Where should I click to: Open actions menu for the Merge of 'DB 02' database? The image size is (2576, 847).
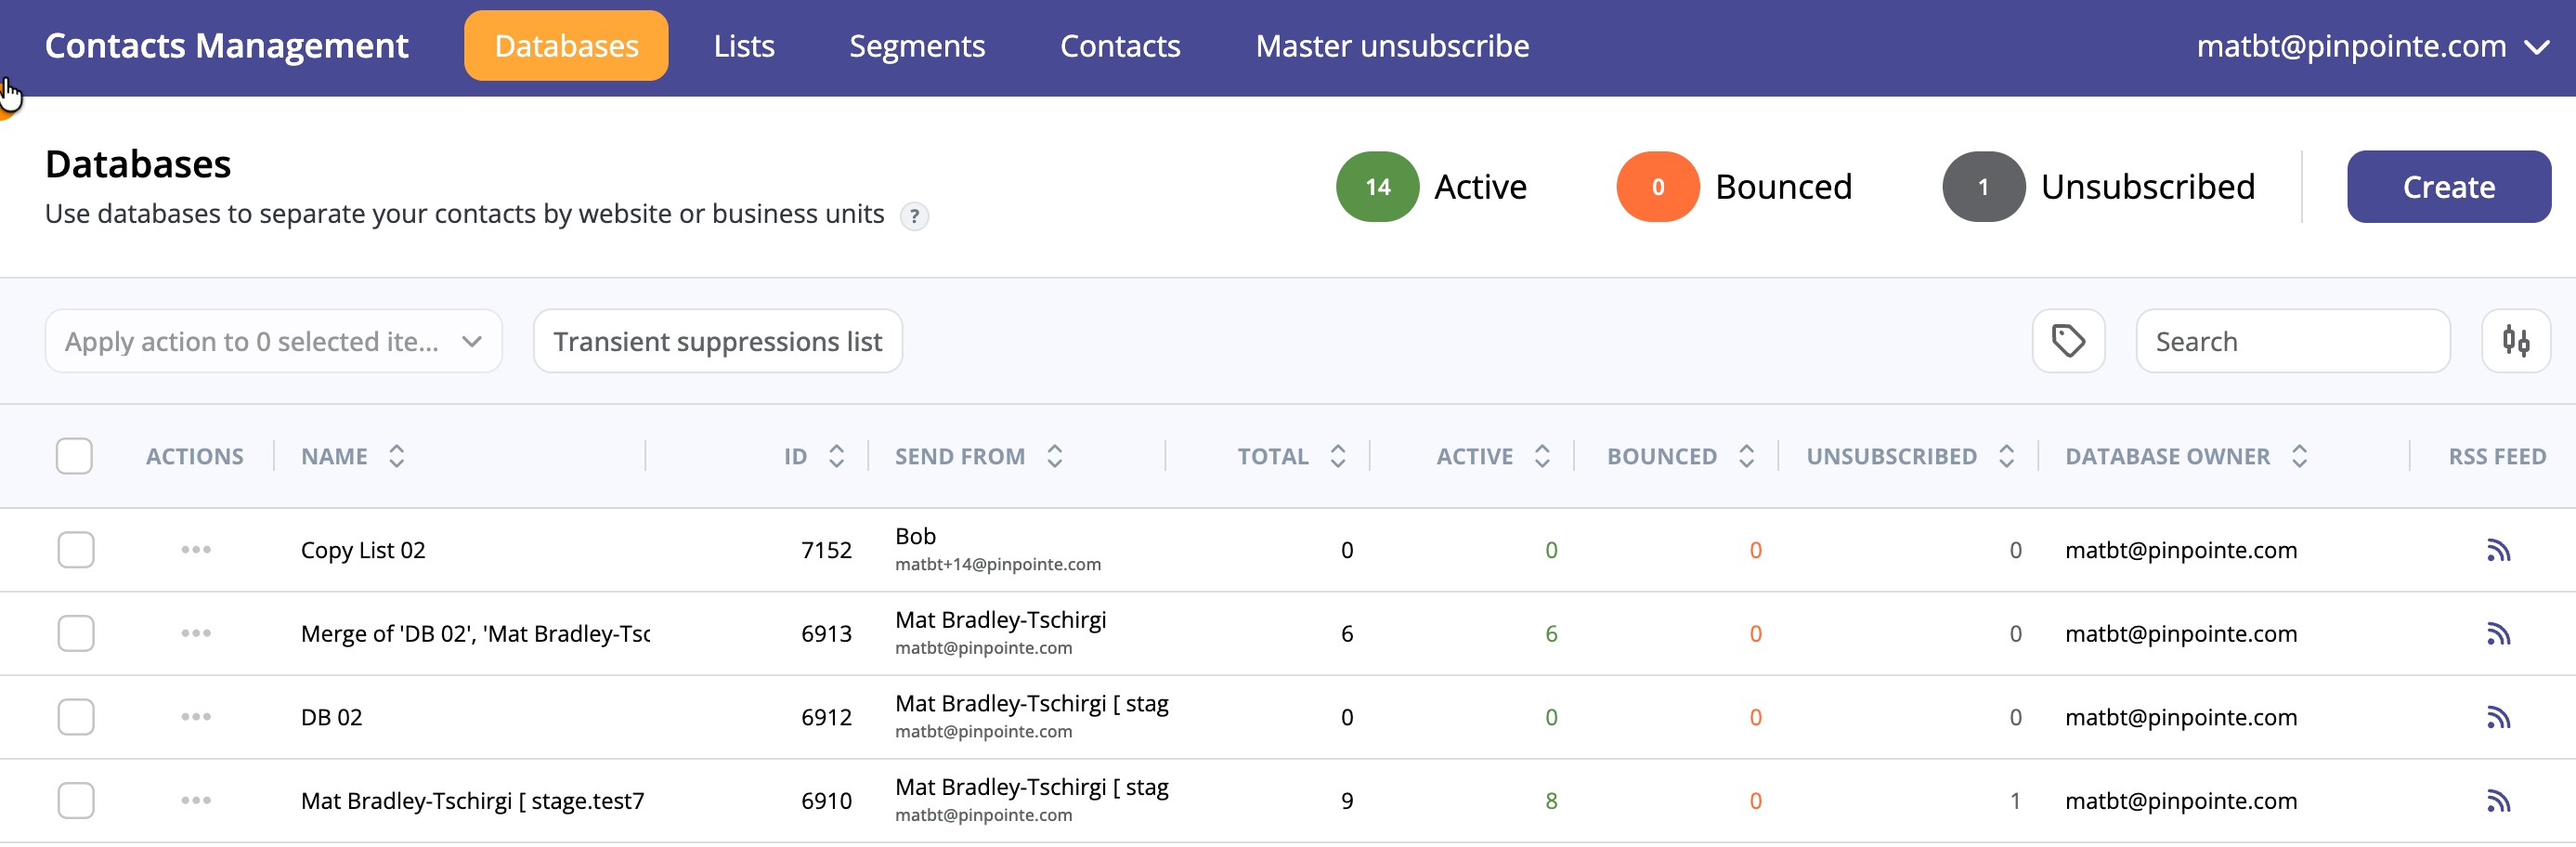click(x=196, y=634)
